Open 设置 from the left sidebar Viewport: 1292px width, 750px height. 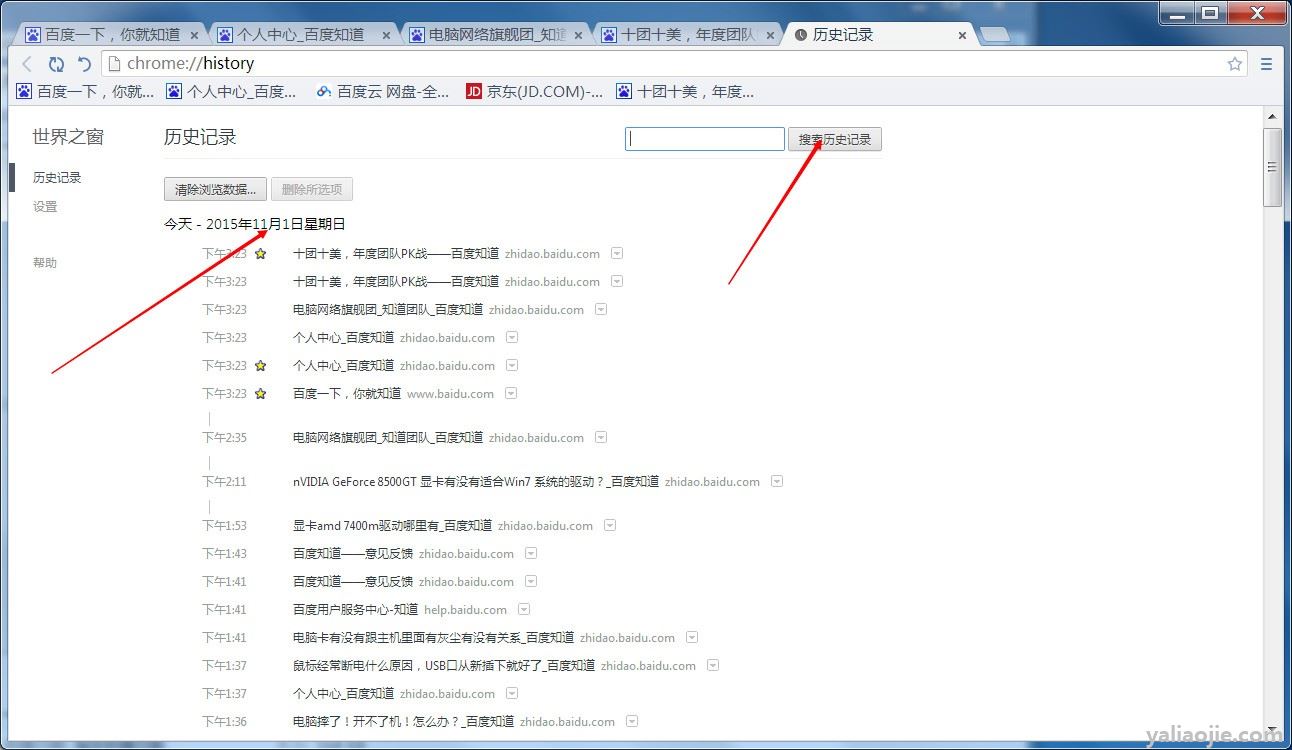45,207
